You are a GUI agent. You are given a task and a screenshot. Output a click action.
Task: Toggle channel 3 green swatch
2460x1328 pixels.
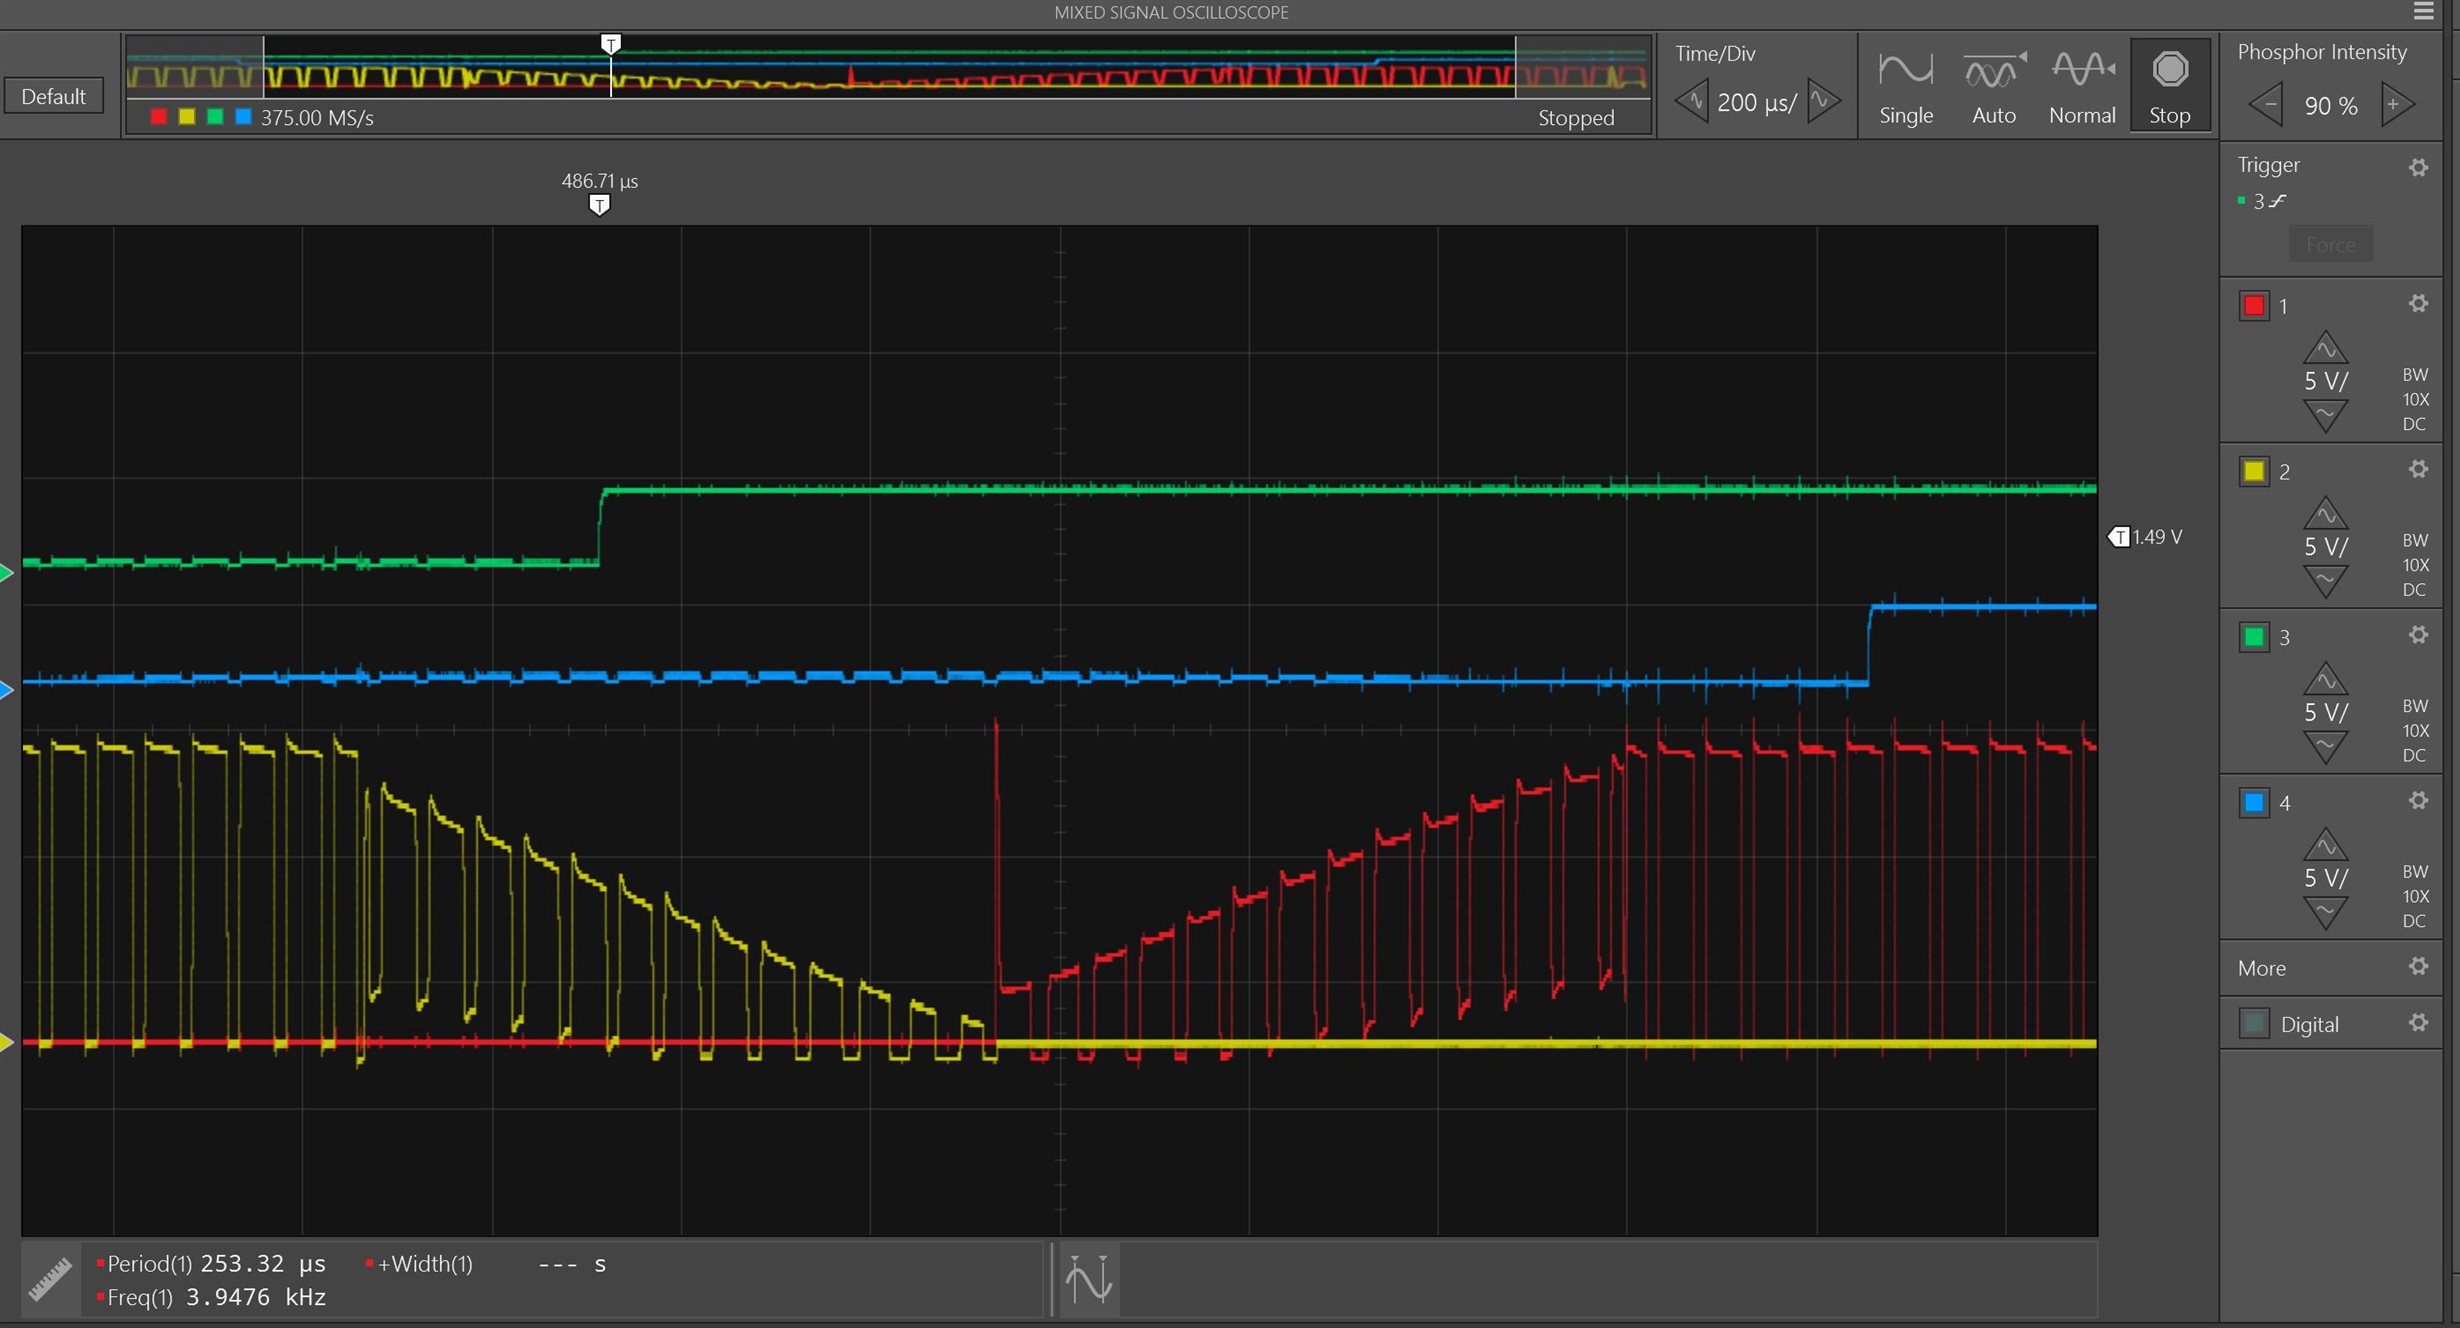click(2254, 637)
